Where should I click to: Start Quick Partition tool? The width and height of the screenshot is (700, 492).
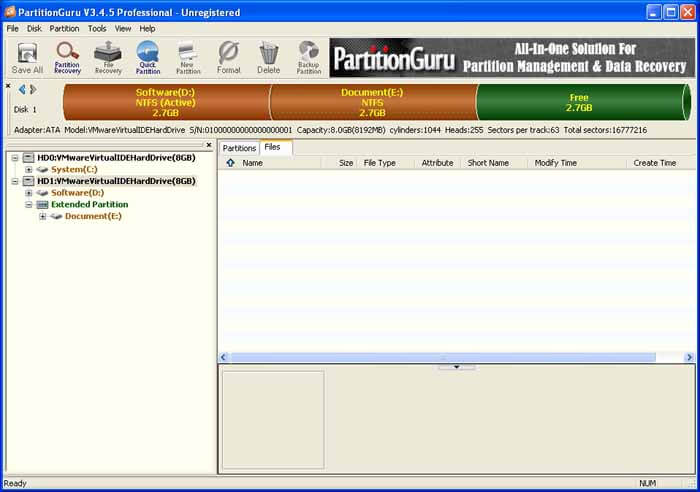pos(148,58)
